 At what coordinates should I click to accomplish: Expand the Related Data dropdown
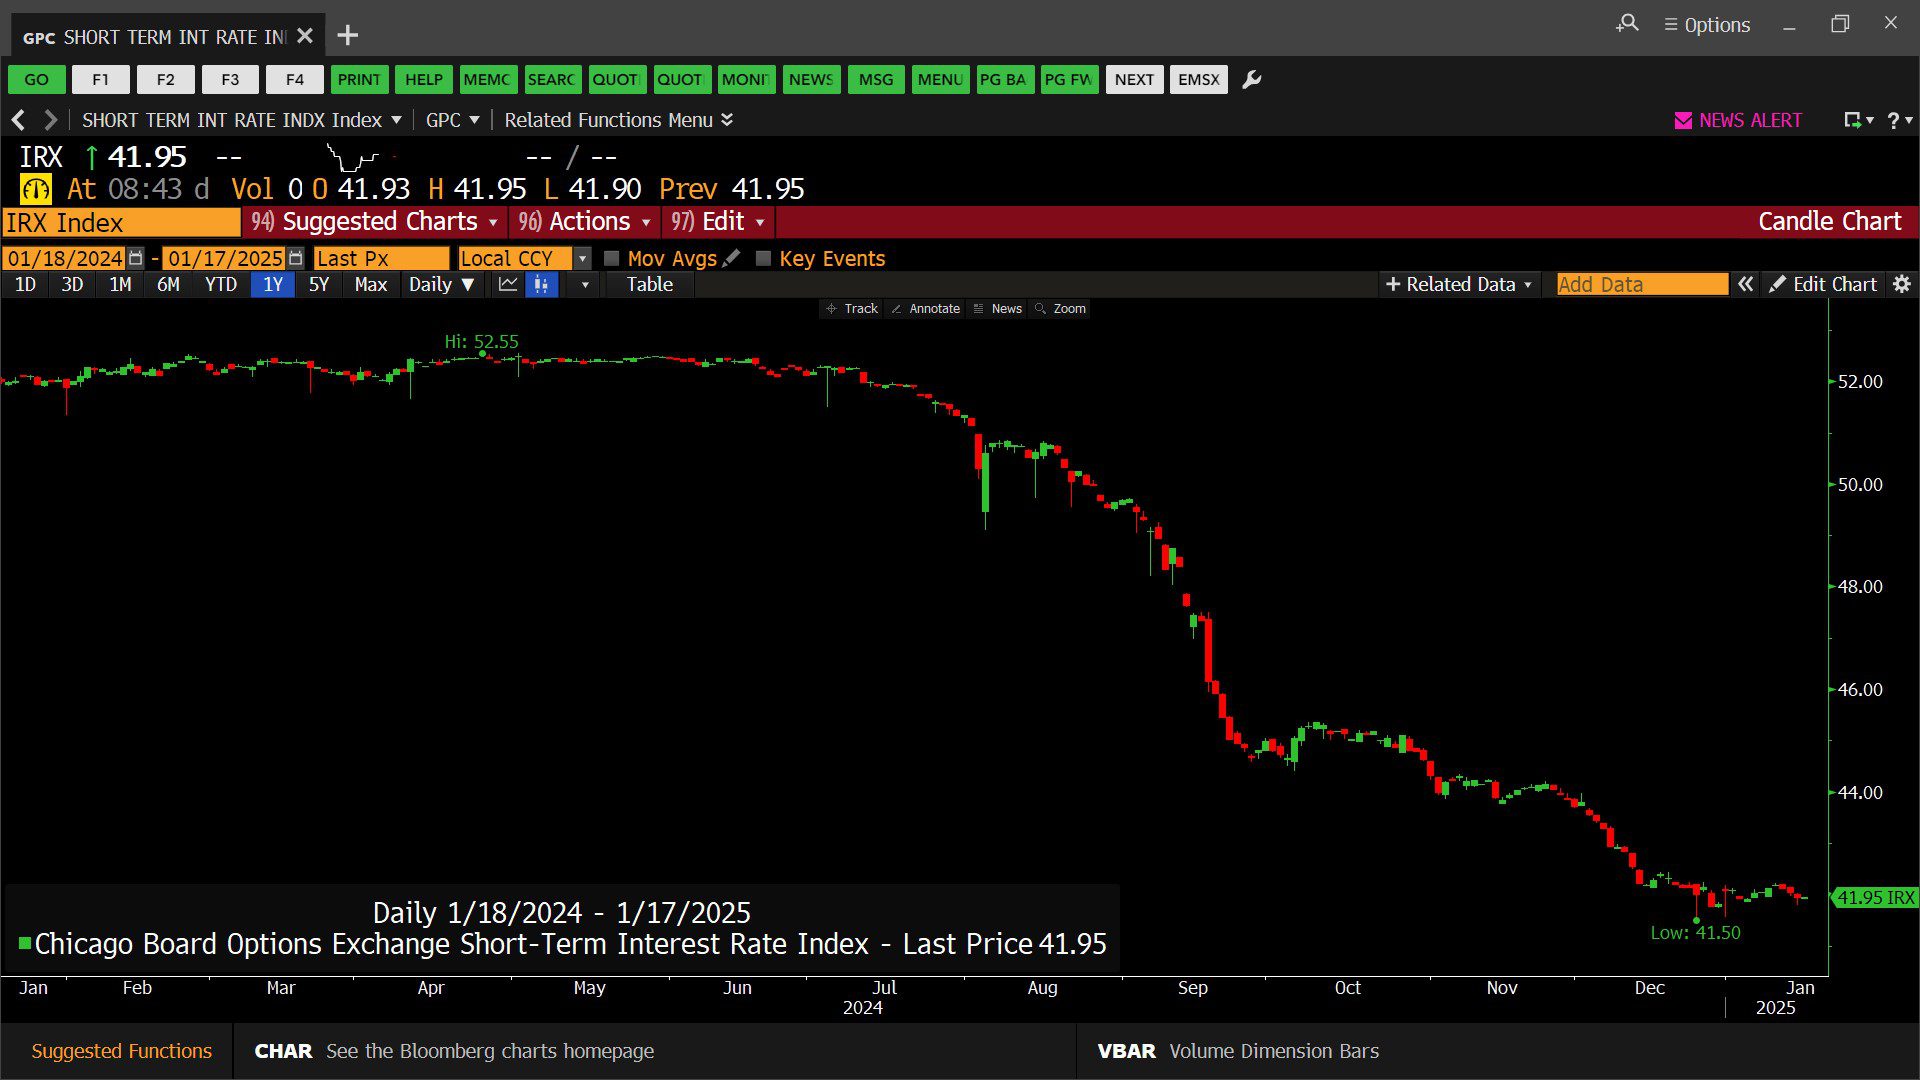click(1459, 285)
